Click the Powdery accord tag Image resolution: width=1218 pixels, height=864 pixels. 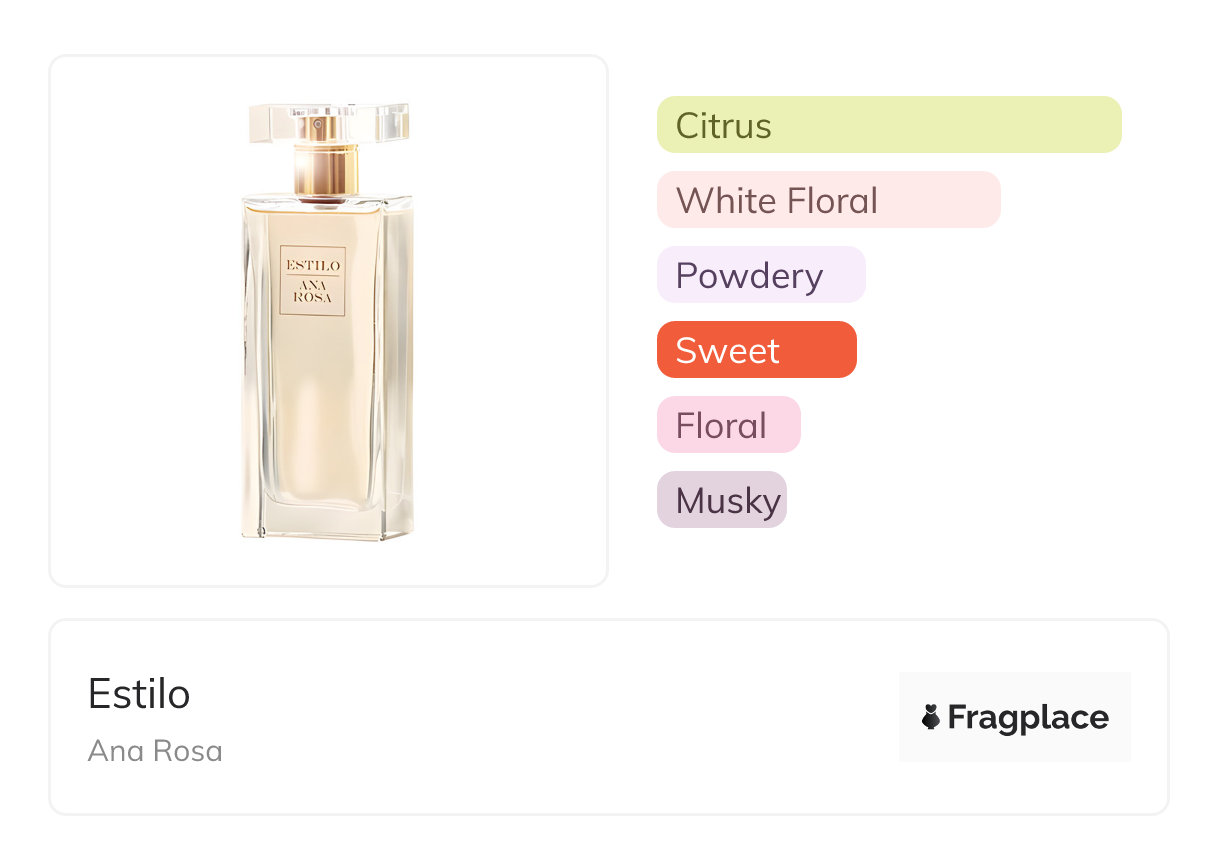click(x=760, y=275)
